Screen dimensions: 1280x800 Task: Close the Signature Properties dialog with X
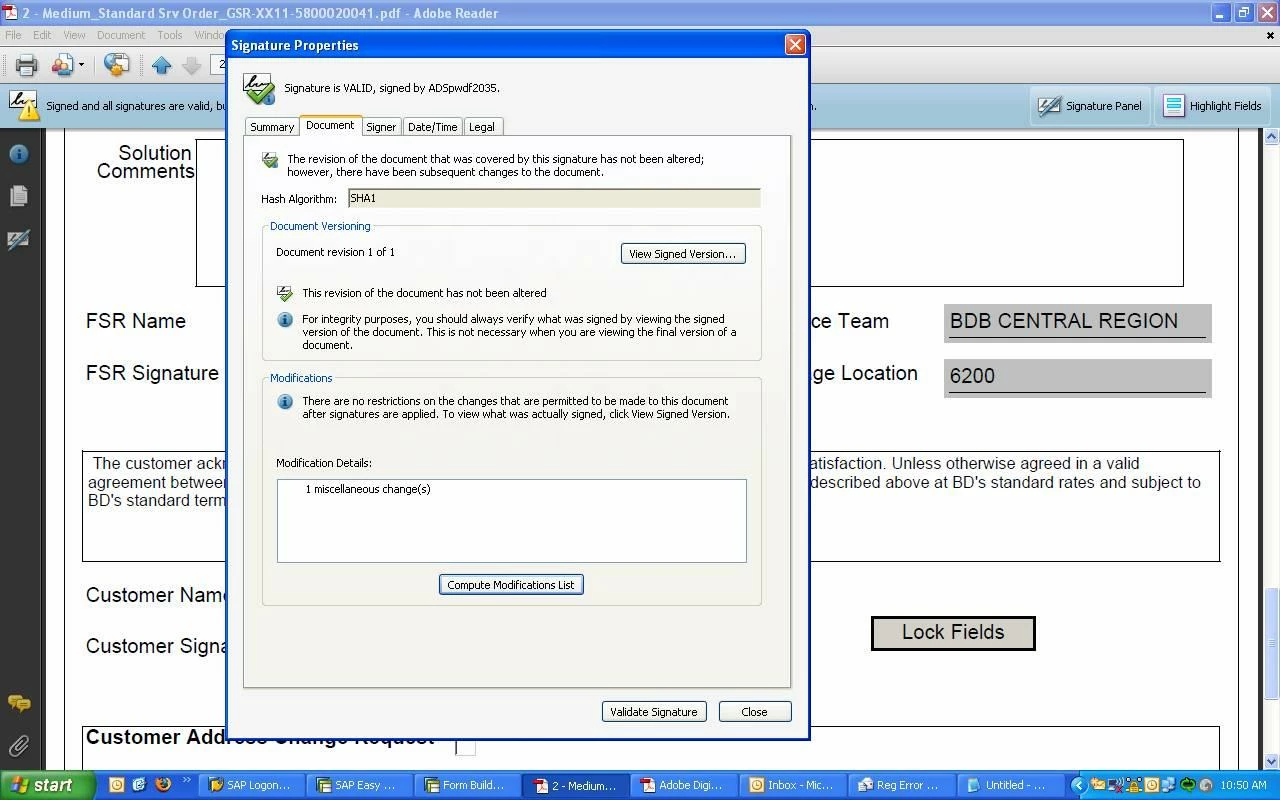(x=795, y=44)
